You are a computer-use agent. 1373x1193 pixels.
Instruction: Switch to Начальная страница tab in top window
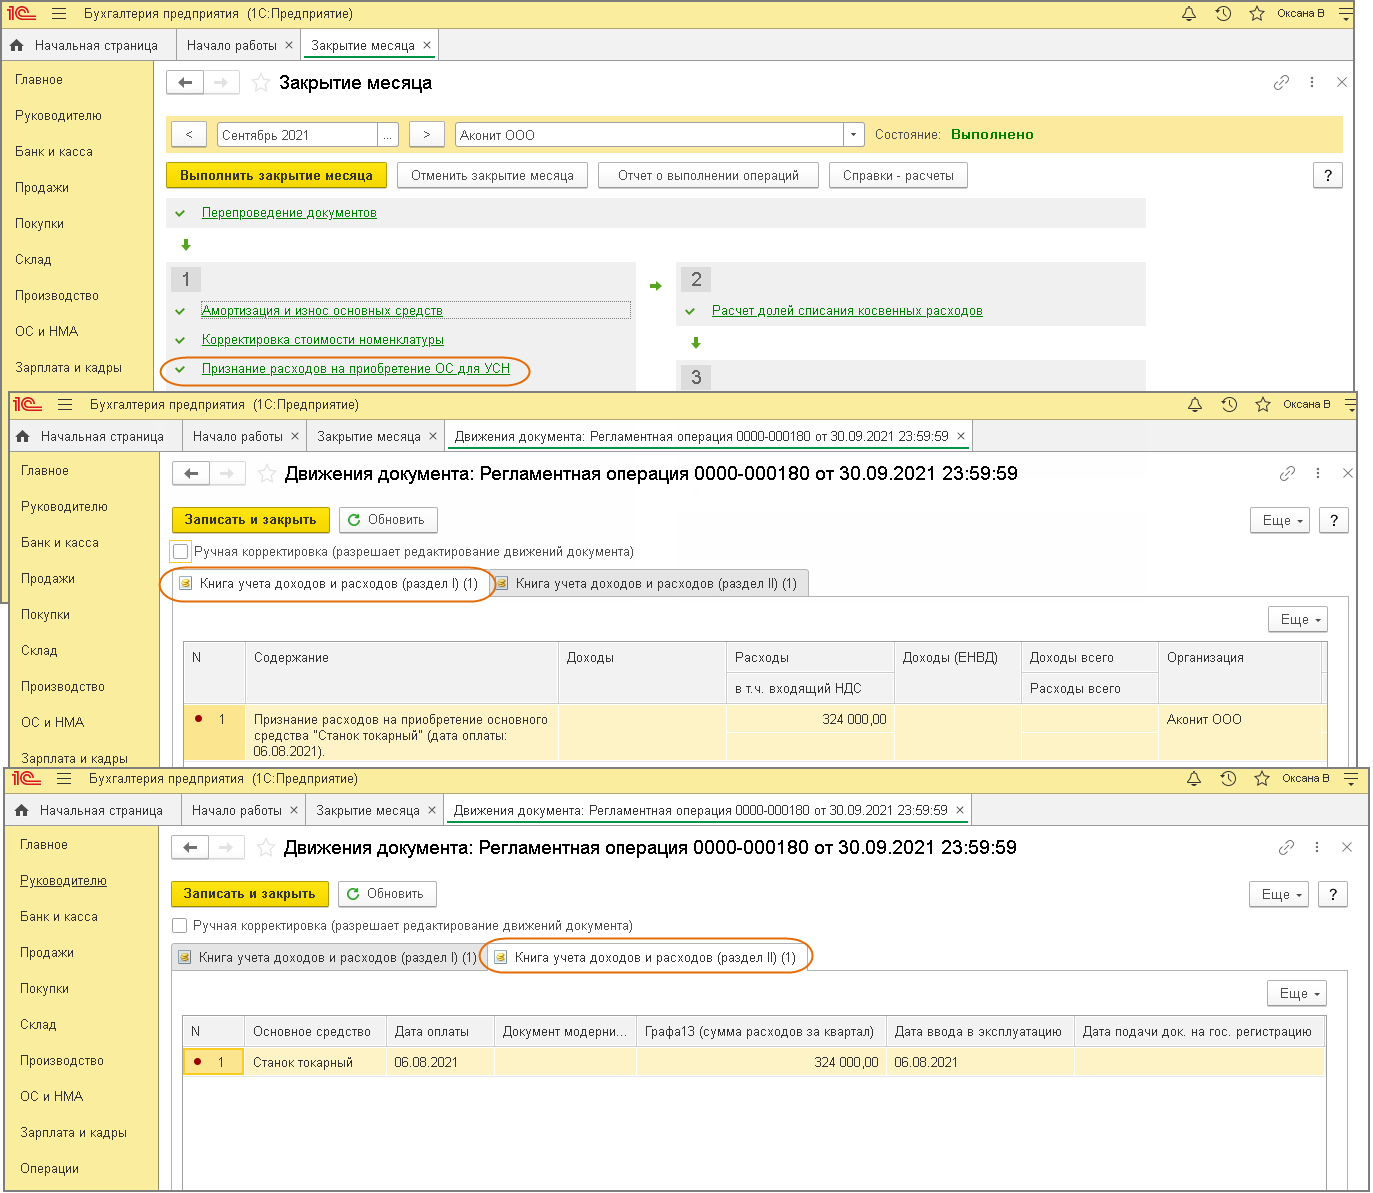coord(87,45)
